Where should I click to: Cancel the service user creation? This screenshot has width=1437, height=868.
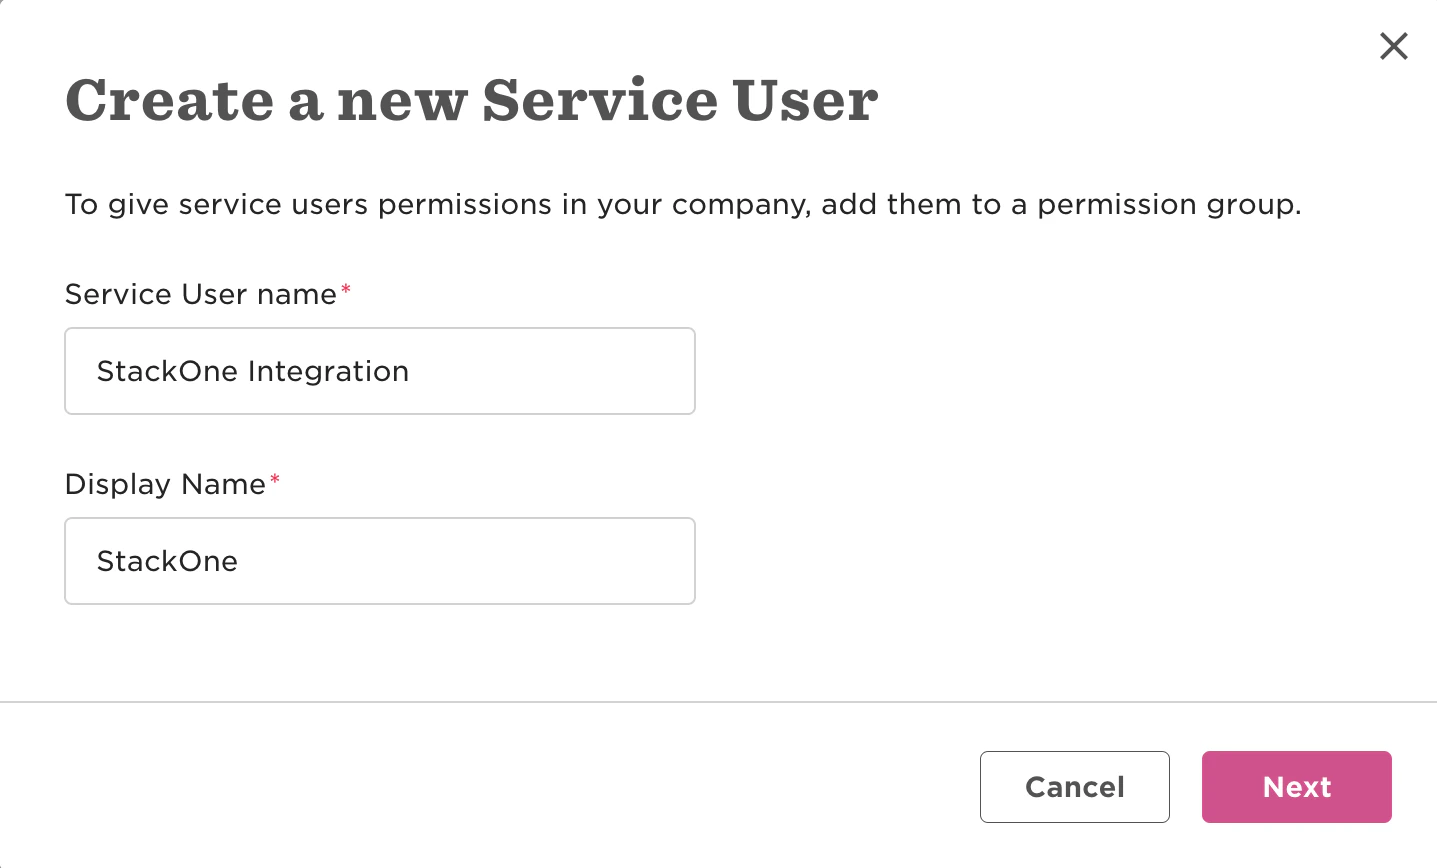(1075, 787)
